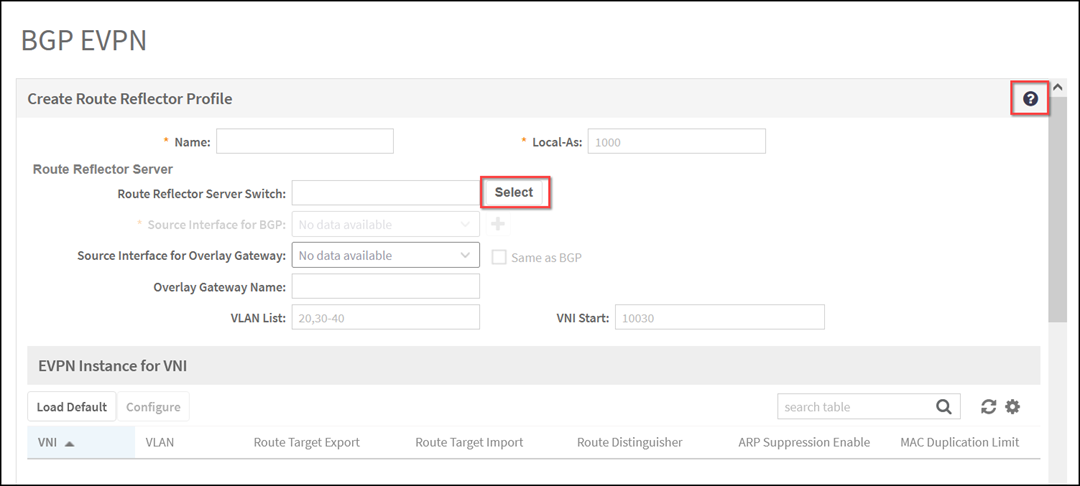Click the Route Reflector Server section label
The width and height of the screenshot is (1080, 486).
[x=103, y=169]
